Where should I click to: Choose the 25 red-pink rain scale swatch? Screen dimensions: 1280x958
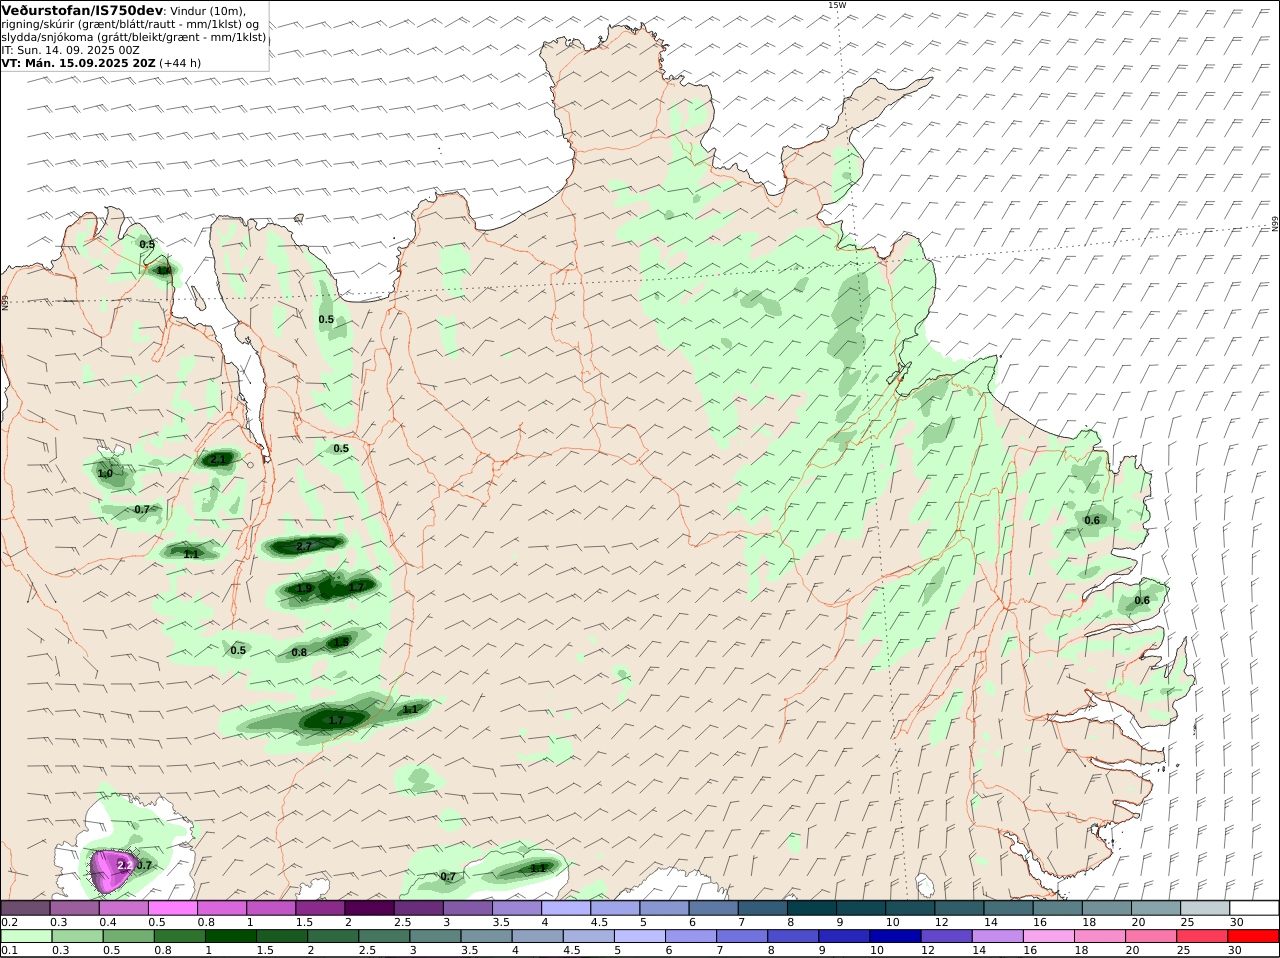pyautogui.click(x=1203, y=936)
